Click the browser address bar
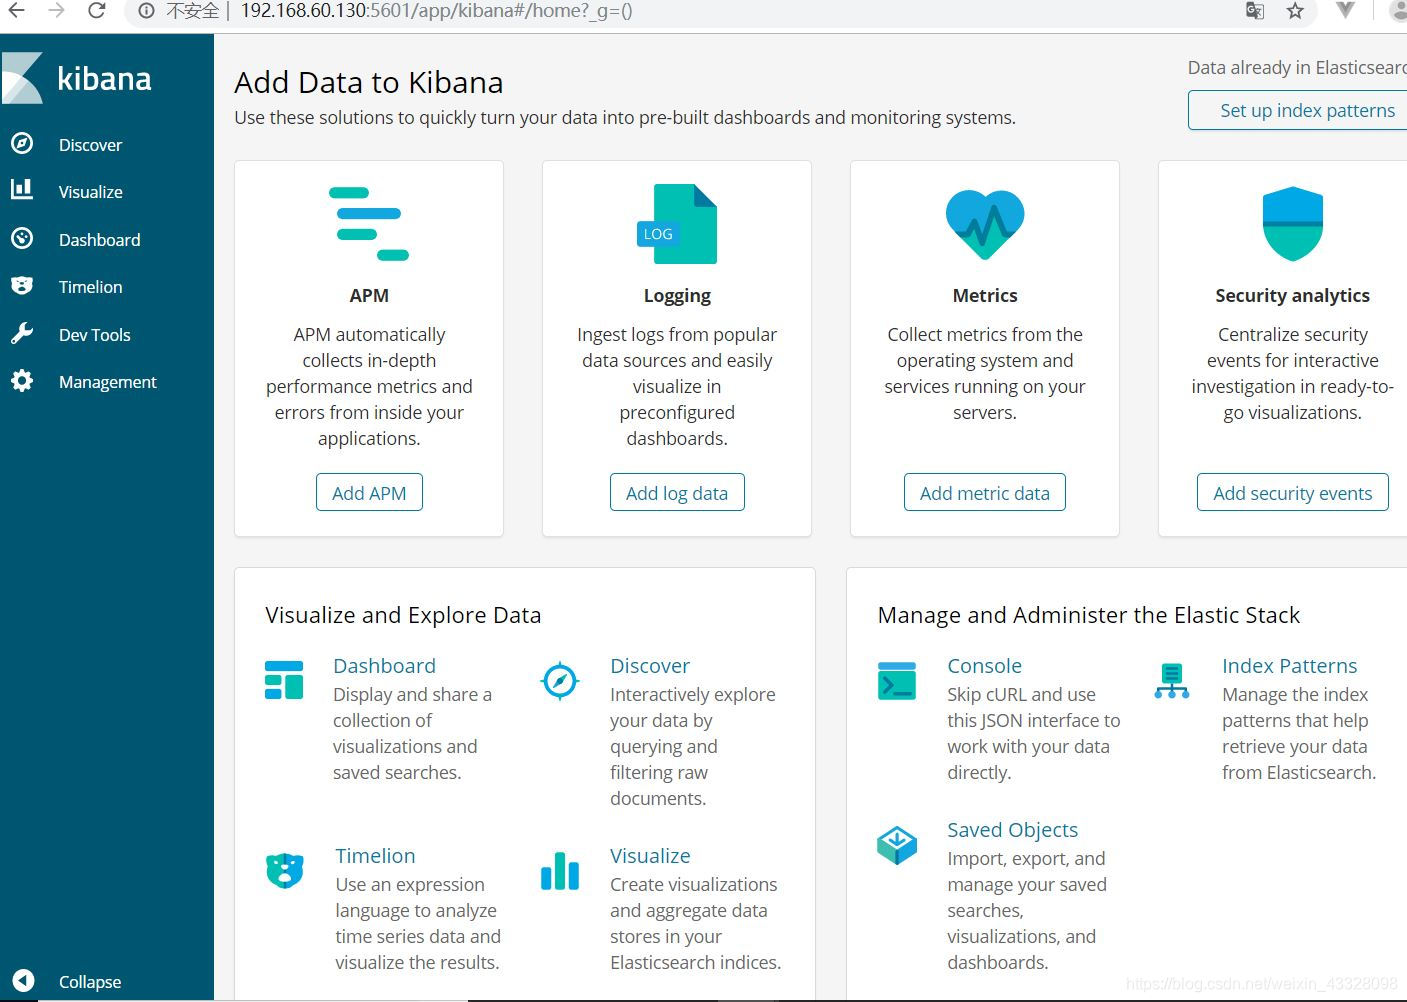Image resolution: width=1407 pixels, height=1002 pixels. [600, 12]
